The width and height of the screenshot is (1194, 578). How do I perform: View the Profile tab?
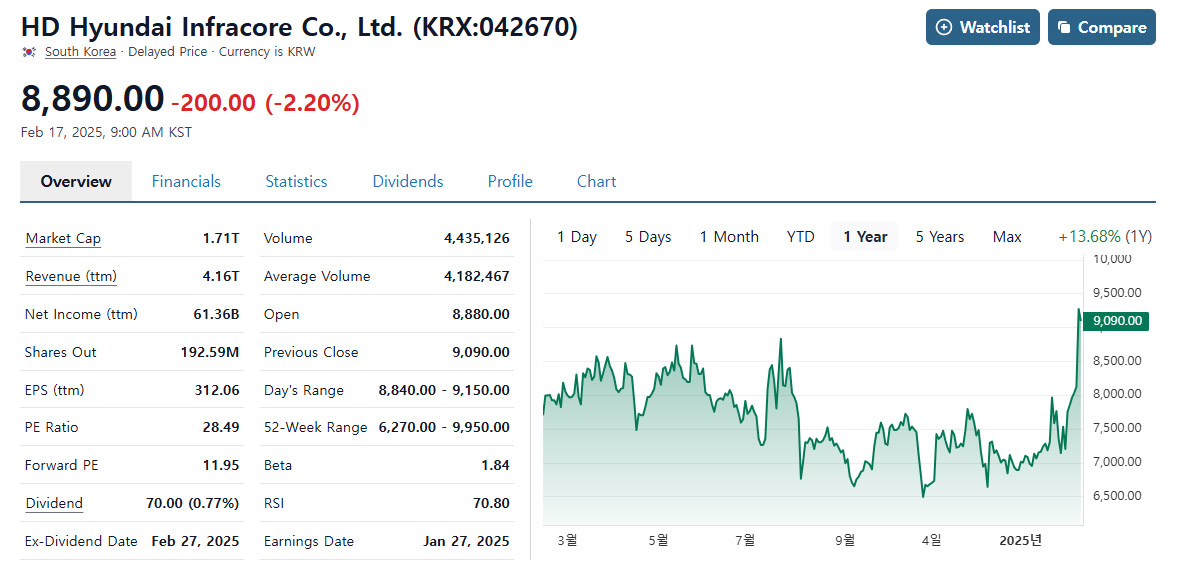pos(510,181)
